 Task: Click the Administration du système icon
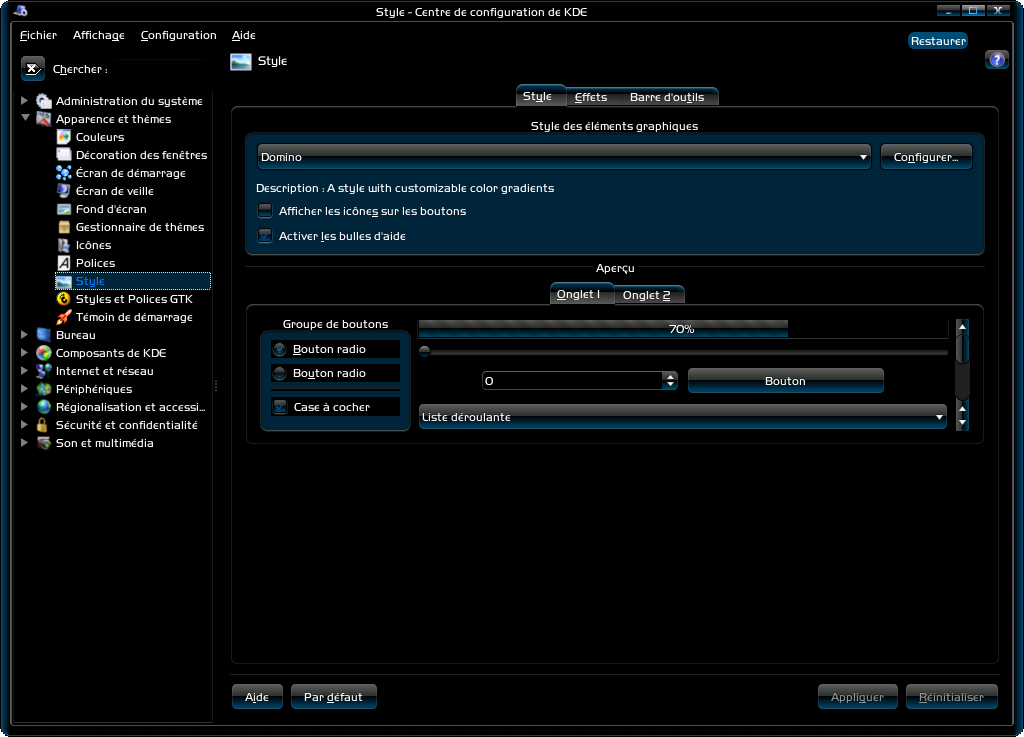(x=43, y=101)
